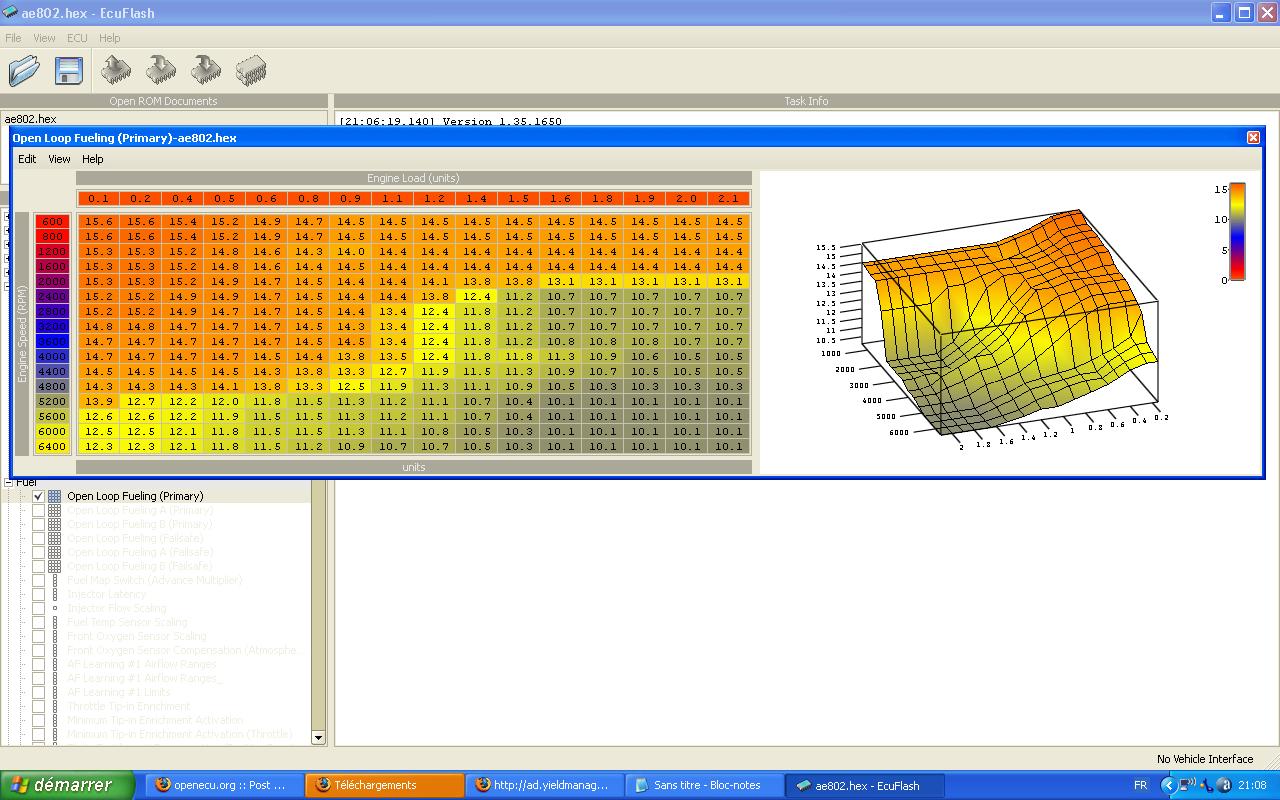Switch to the Téléchargements taskbar window
1280x800 pixels.
pyautogui.click(x=385, y=785)
